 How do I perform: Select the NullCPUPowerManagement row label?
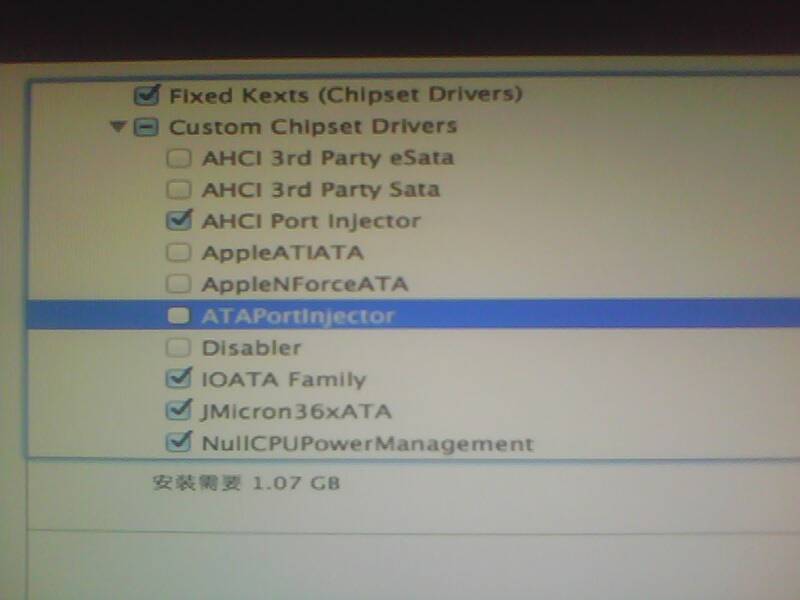click(367, 443)
